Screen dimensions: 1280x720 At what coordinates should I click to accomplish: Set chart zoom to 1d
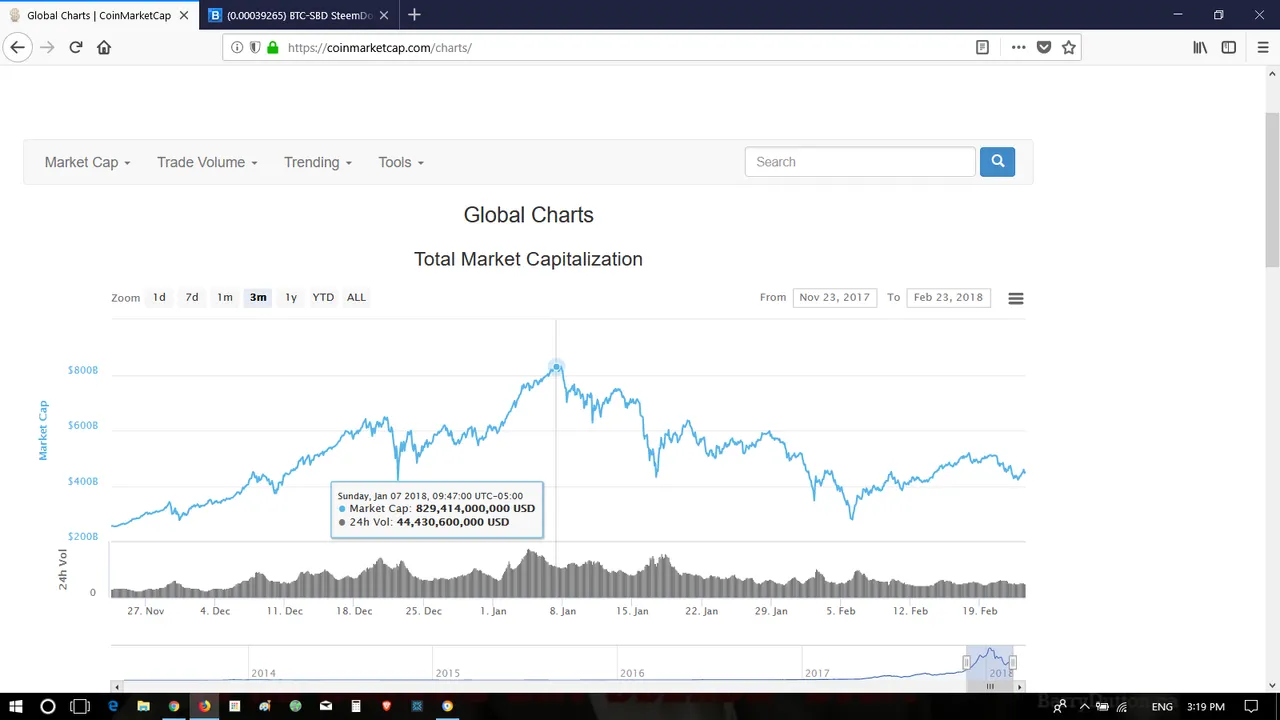point(159,297)
